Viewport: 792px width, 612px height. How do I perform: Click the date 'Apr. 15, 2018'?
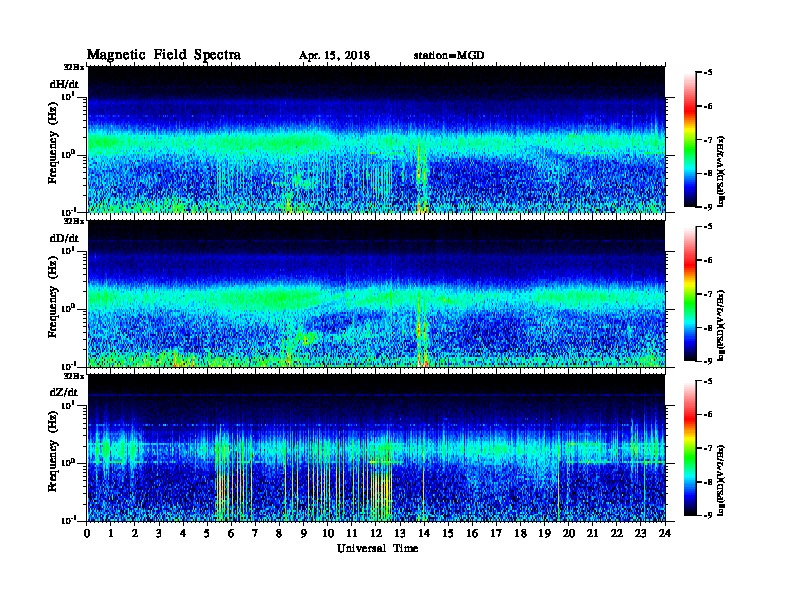tap(334, 56)
